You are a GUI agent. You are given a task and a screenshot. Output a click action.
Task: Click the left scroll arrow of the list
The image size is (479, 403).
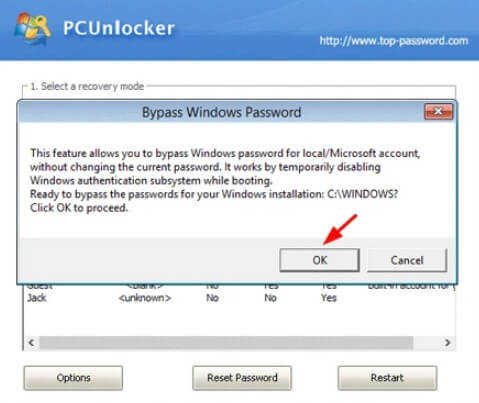coord(31,342)
